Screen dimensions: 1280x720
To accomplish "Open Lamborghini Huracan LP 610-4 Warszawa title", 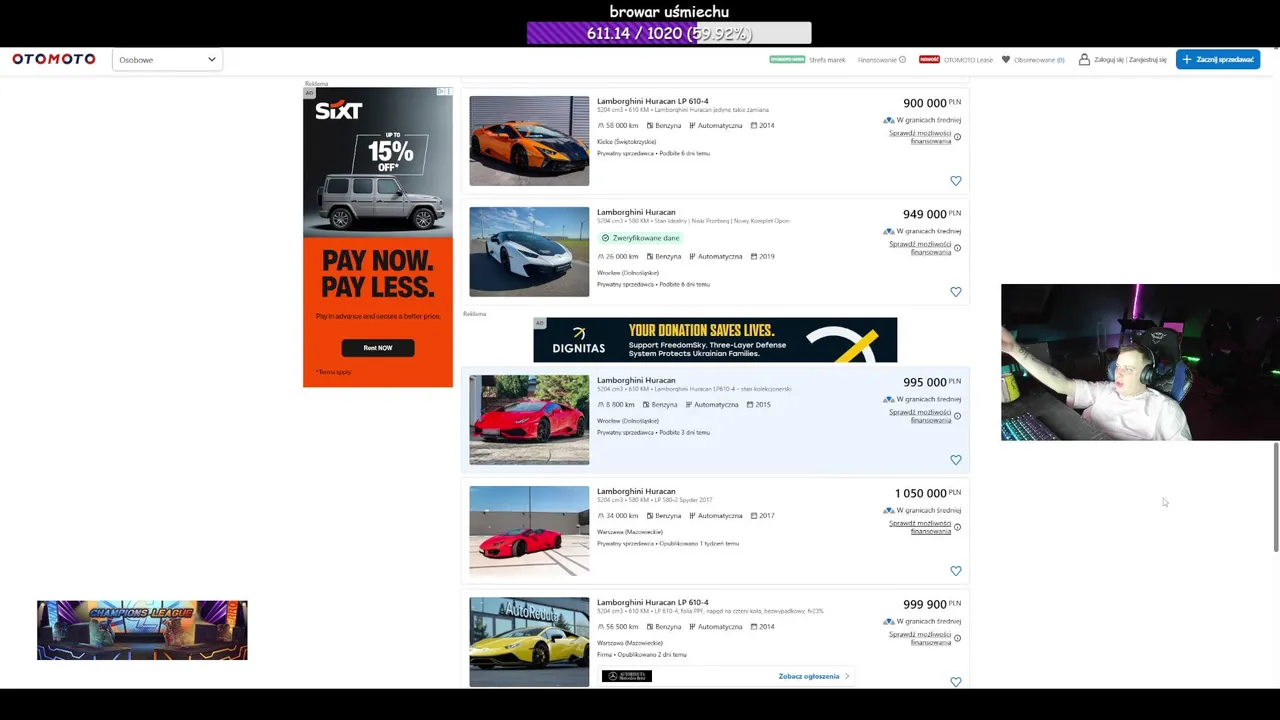I will pyautogui.click(x=652, y=602).
